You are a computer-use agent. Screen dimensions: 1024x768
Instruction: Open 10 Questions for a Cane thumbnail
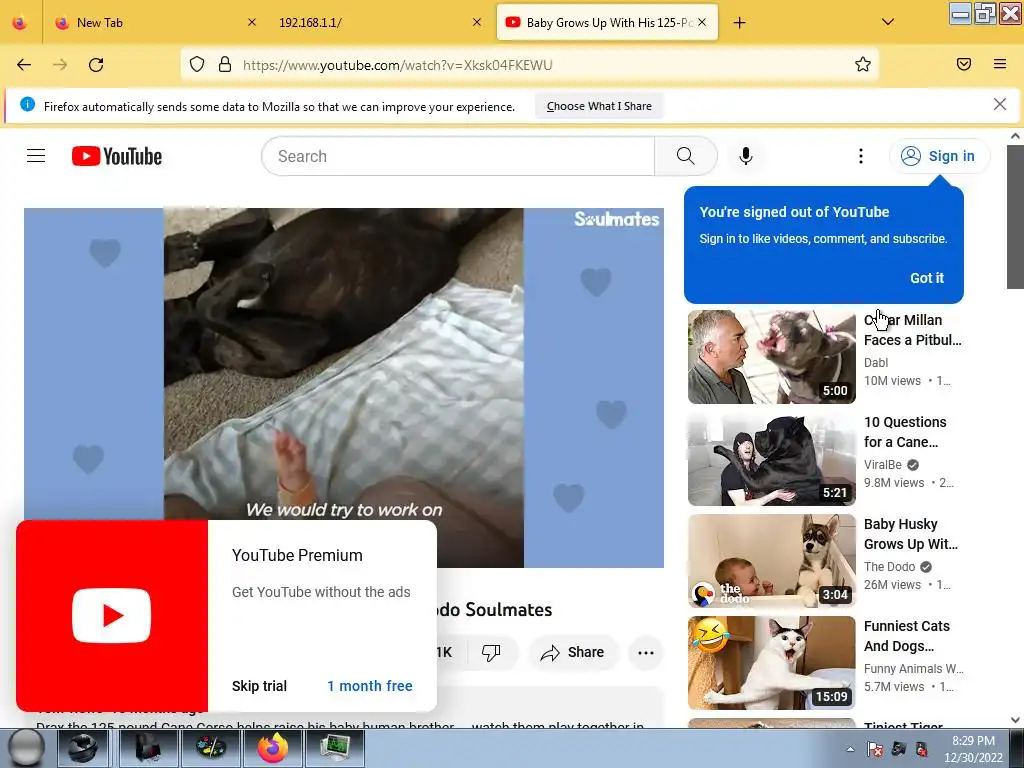click(771, 458)
